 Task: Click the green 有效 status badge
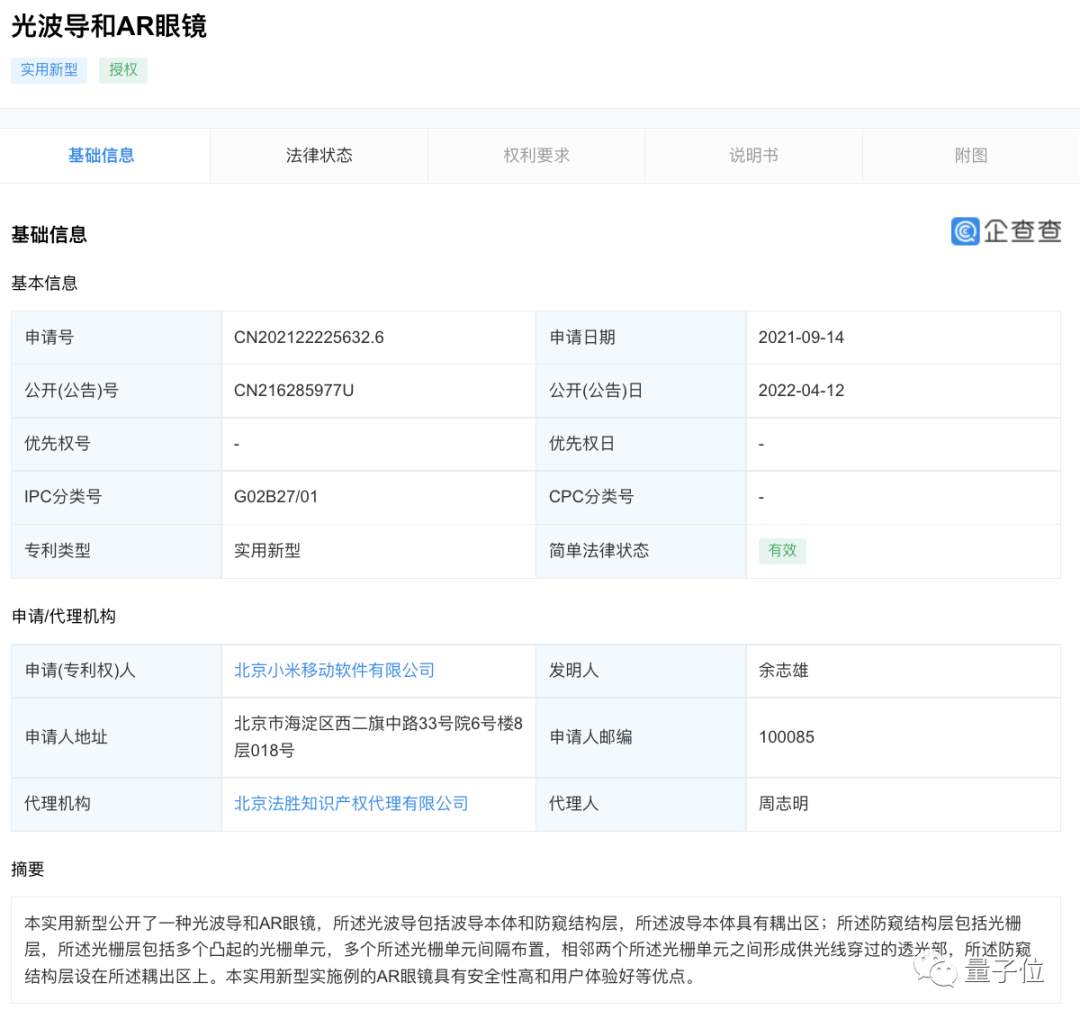782,551
